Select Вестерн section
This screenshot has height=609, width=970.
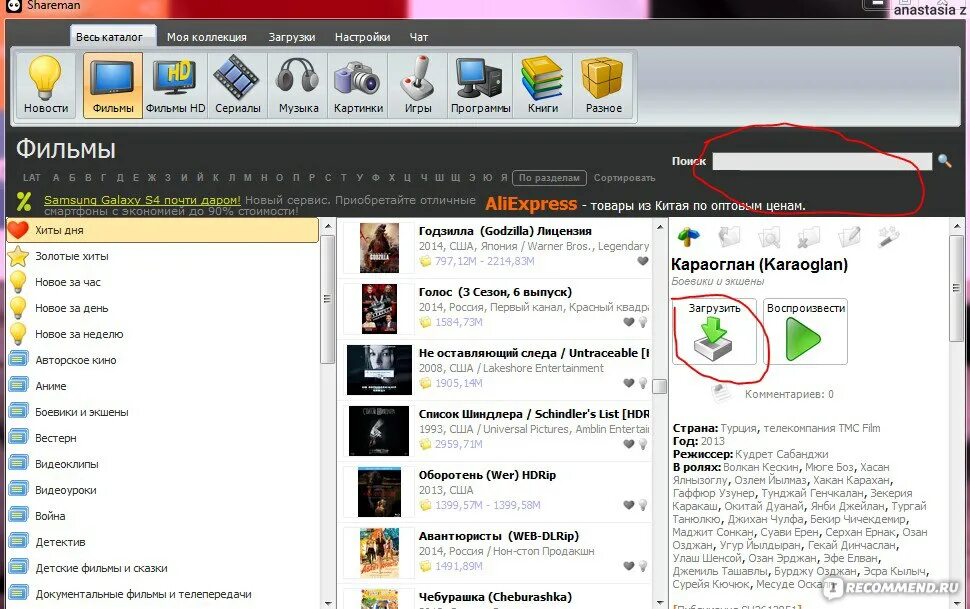pyautogui.click(x=163, y=438)
